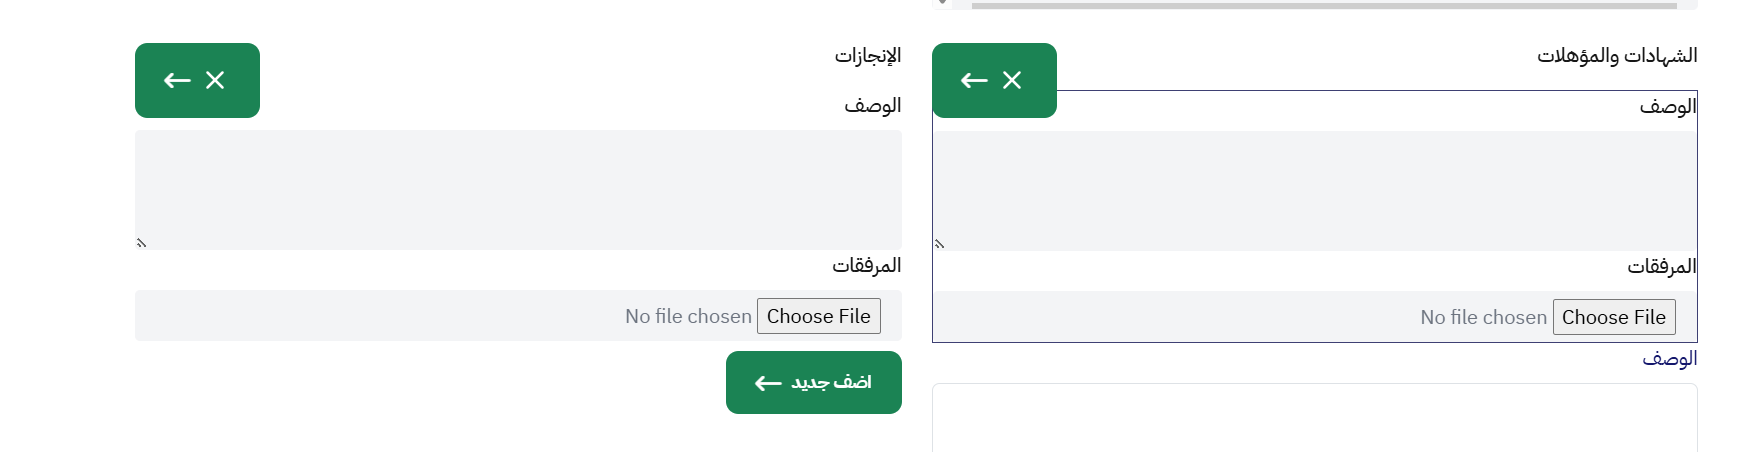
Task: Click the X icon beside الإنجازات heading
Action: point(215,80)
